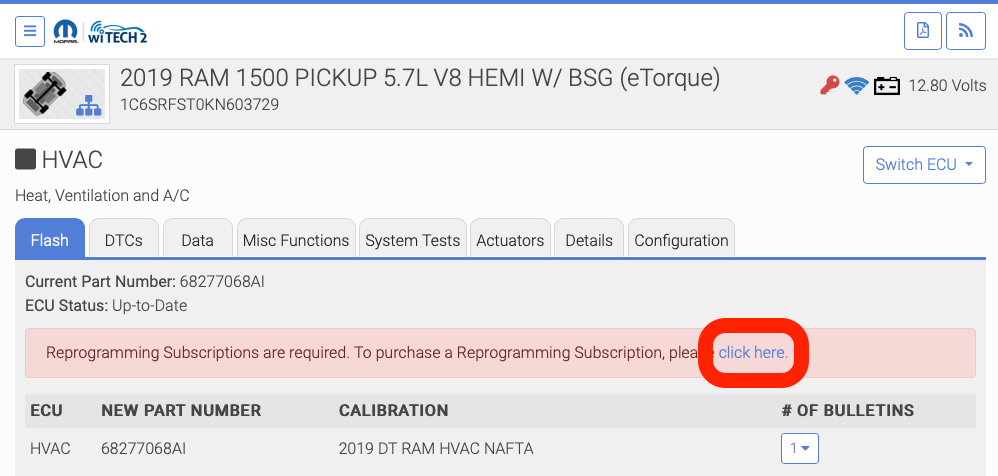Click the vehicle topology thumbnail

tap(62, 93)
